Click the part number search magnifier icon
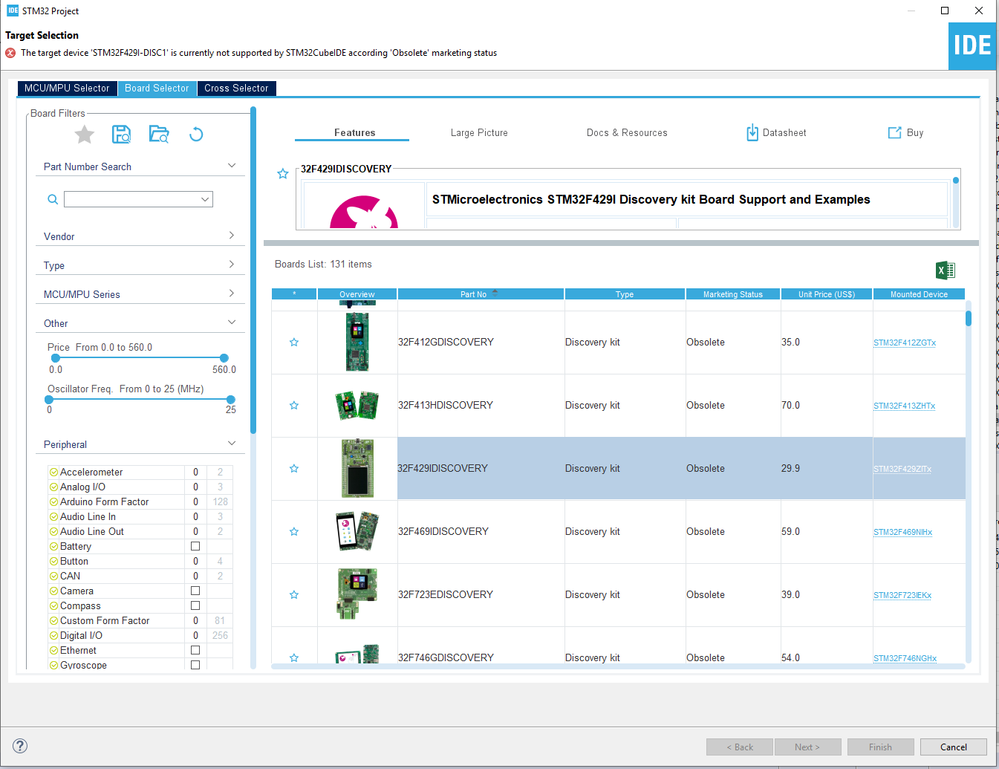The image size is (999, 769). click(x=53, y=199)
